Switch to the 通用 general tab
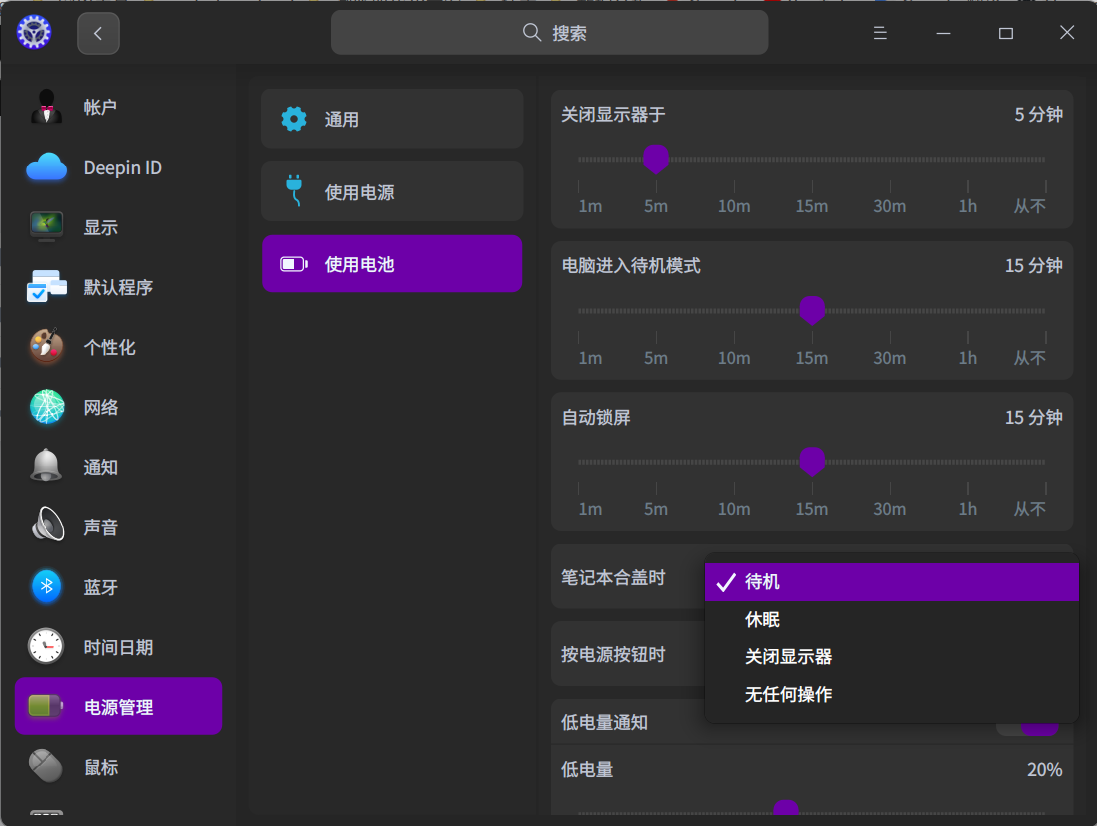The image size is (1097, 826). (392, 119)
